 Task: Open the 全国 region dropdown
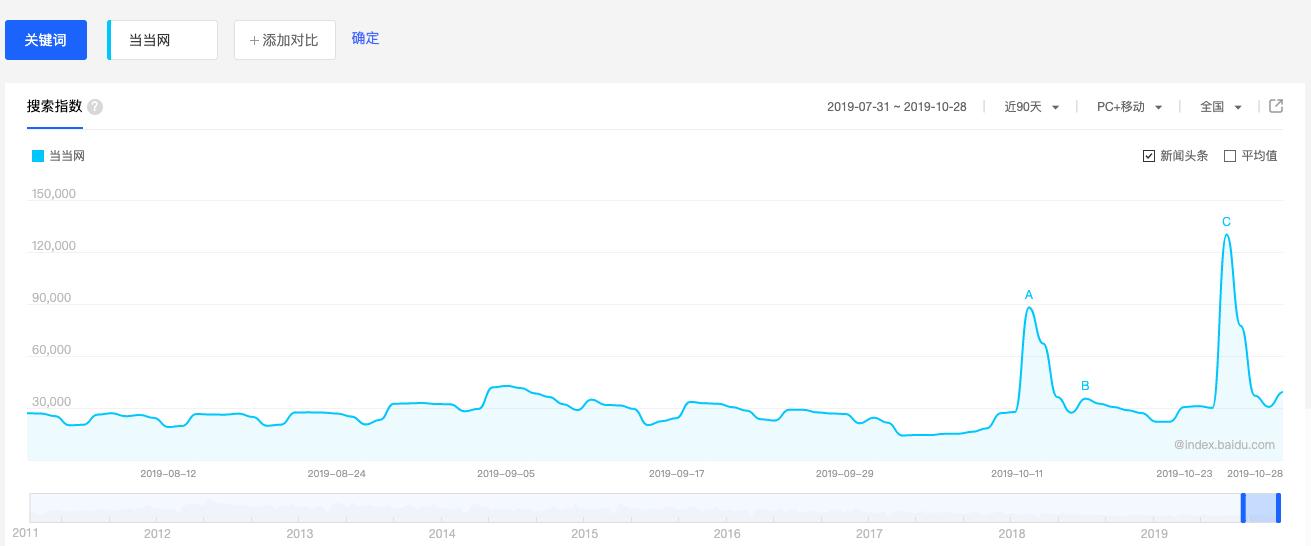pos(1220,107)
